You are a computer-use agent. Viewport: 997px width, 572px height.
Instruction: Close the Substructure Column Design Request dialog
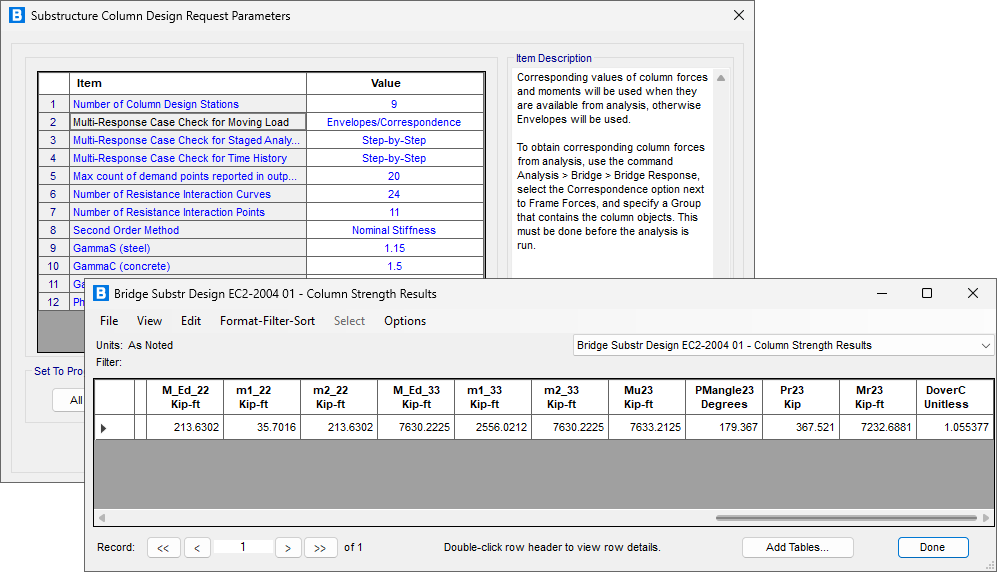739,16
